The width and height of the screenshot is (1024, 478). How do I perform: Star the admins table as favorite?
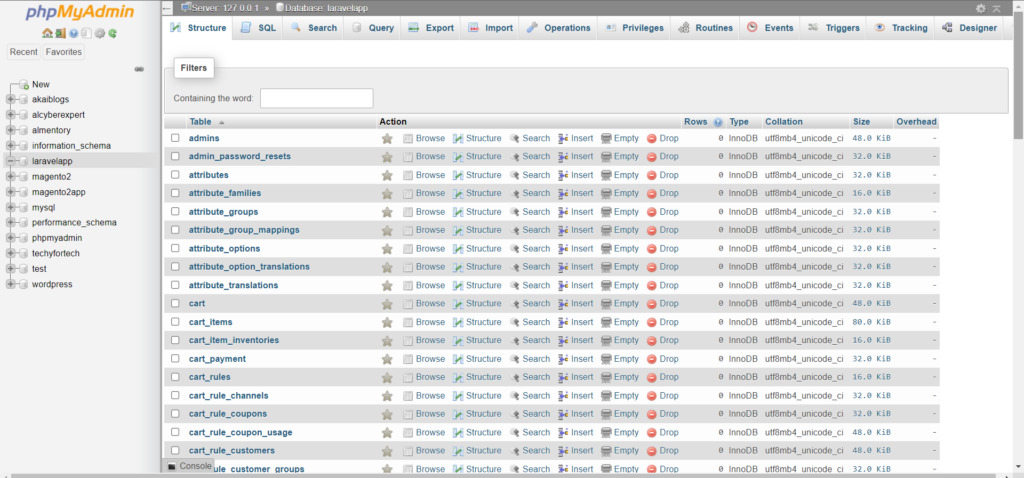coord(387,138)
